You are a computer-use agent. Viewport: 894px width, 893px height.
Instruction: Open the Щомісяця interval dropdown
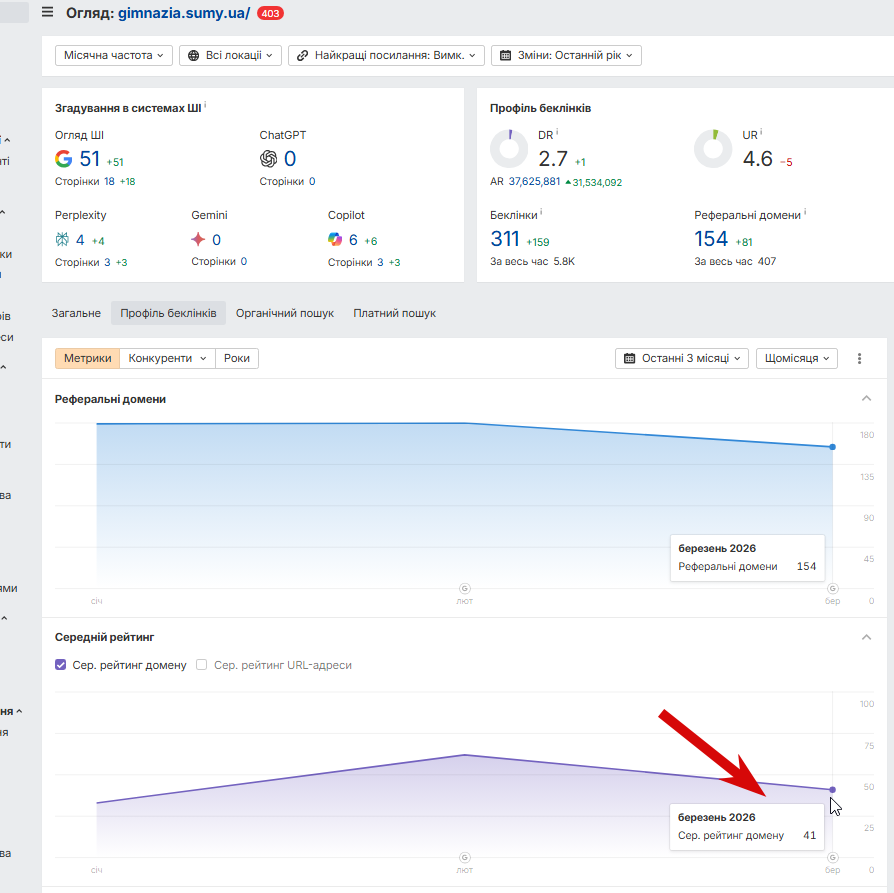point(797,358)
